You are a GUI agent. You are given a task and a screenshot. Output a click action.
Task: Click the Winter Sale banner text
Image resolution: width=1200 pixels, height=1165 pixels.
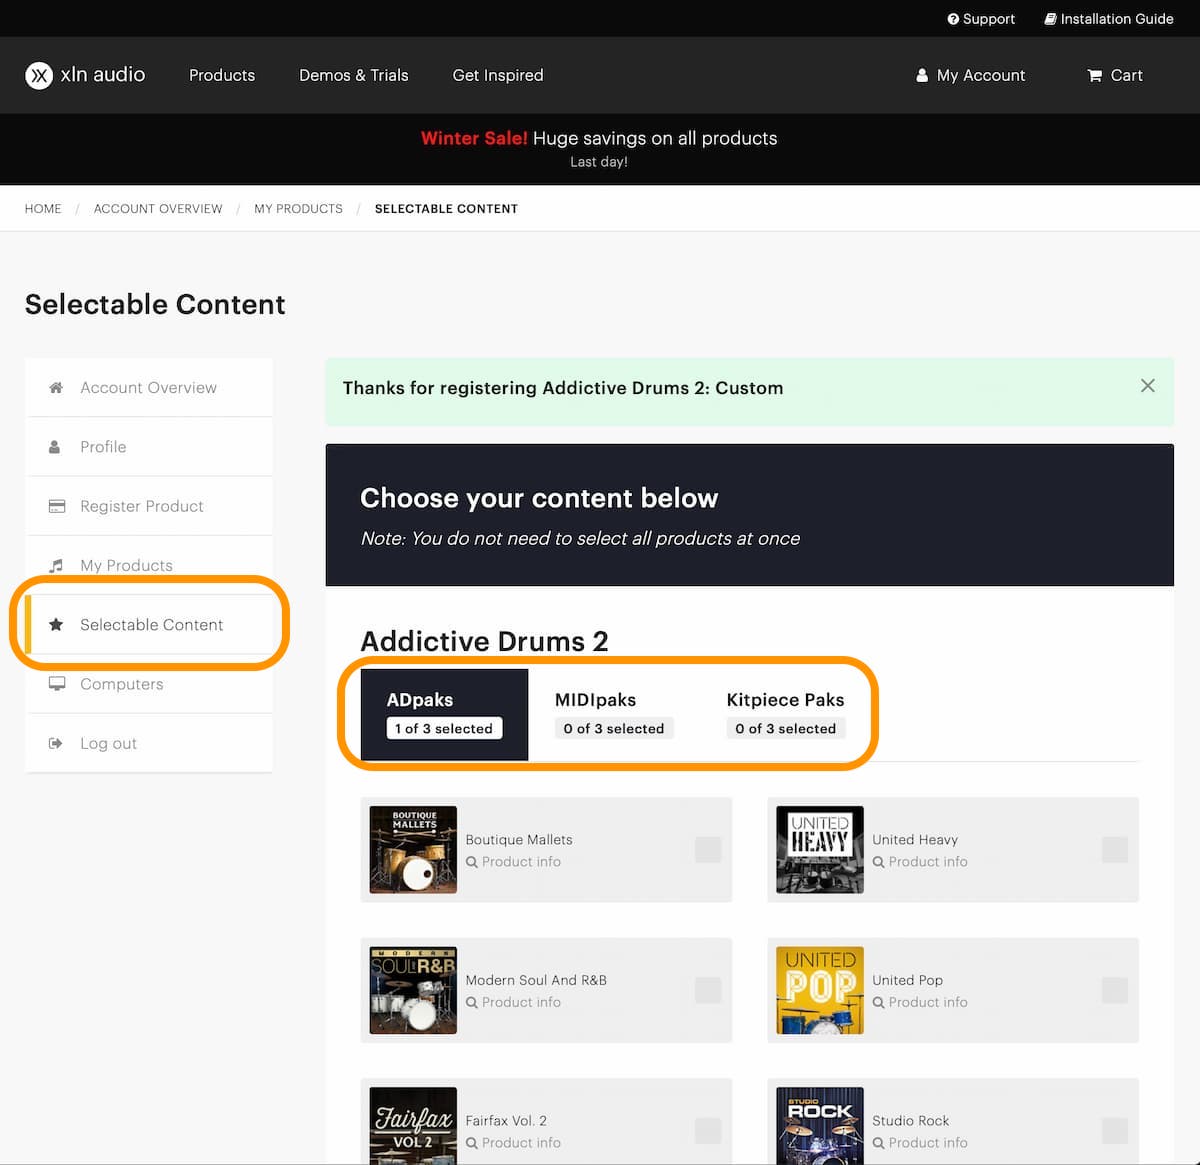point(599,138)
